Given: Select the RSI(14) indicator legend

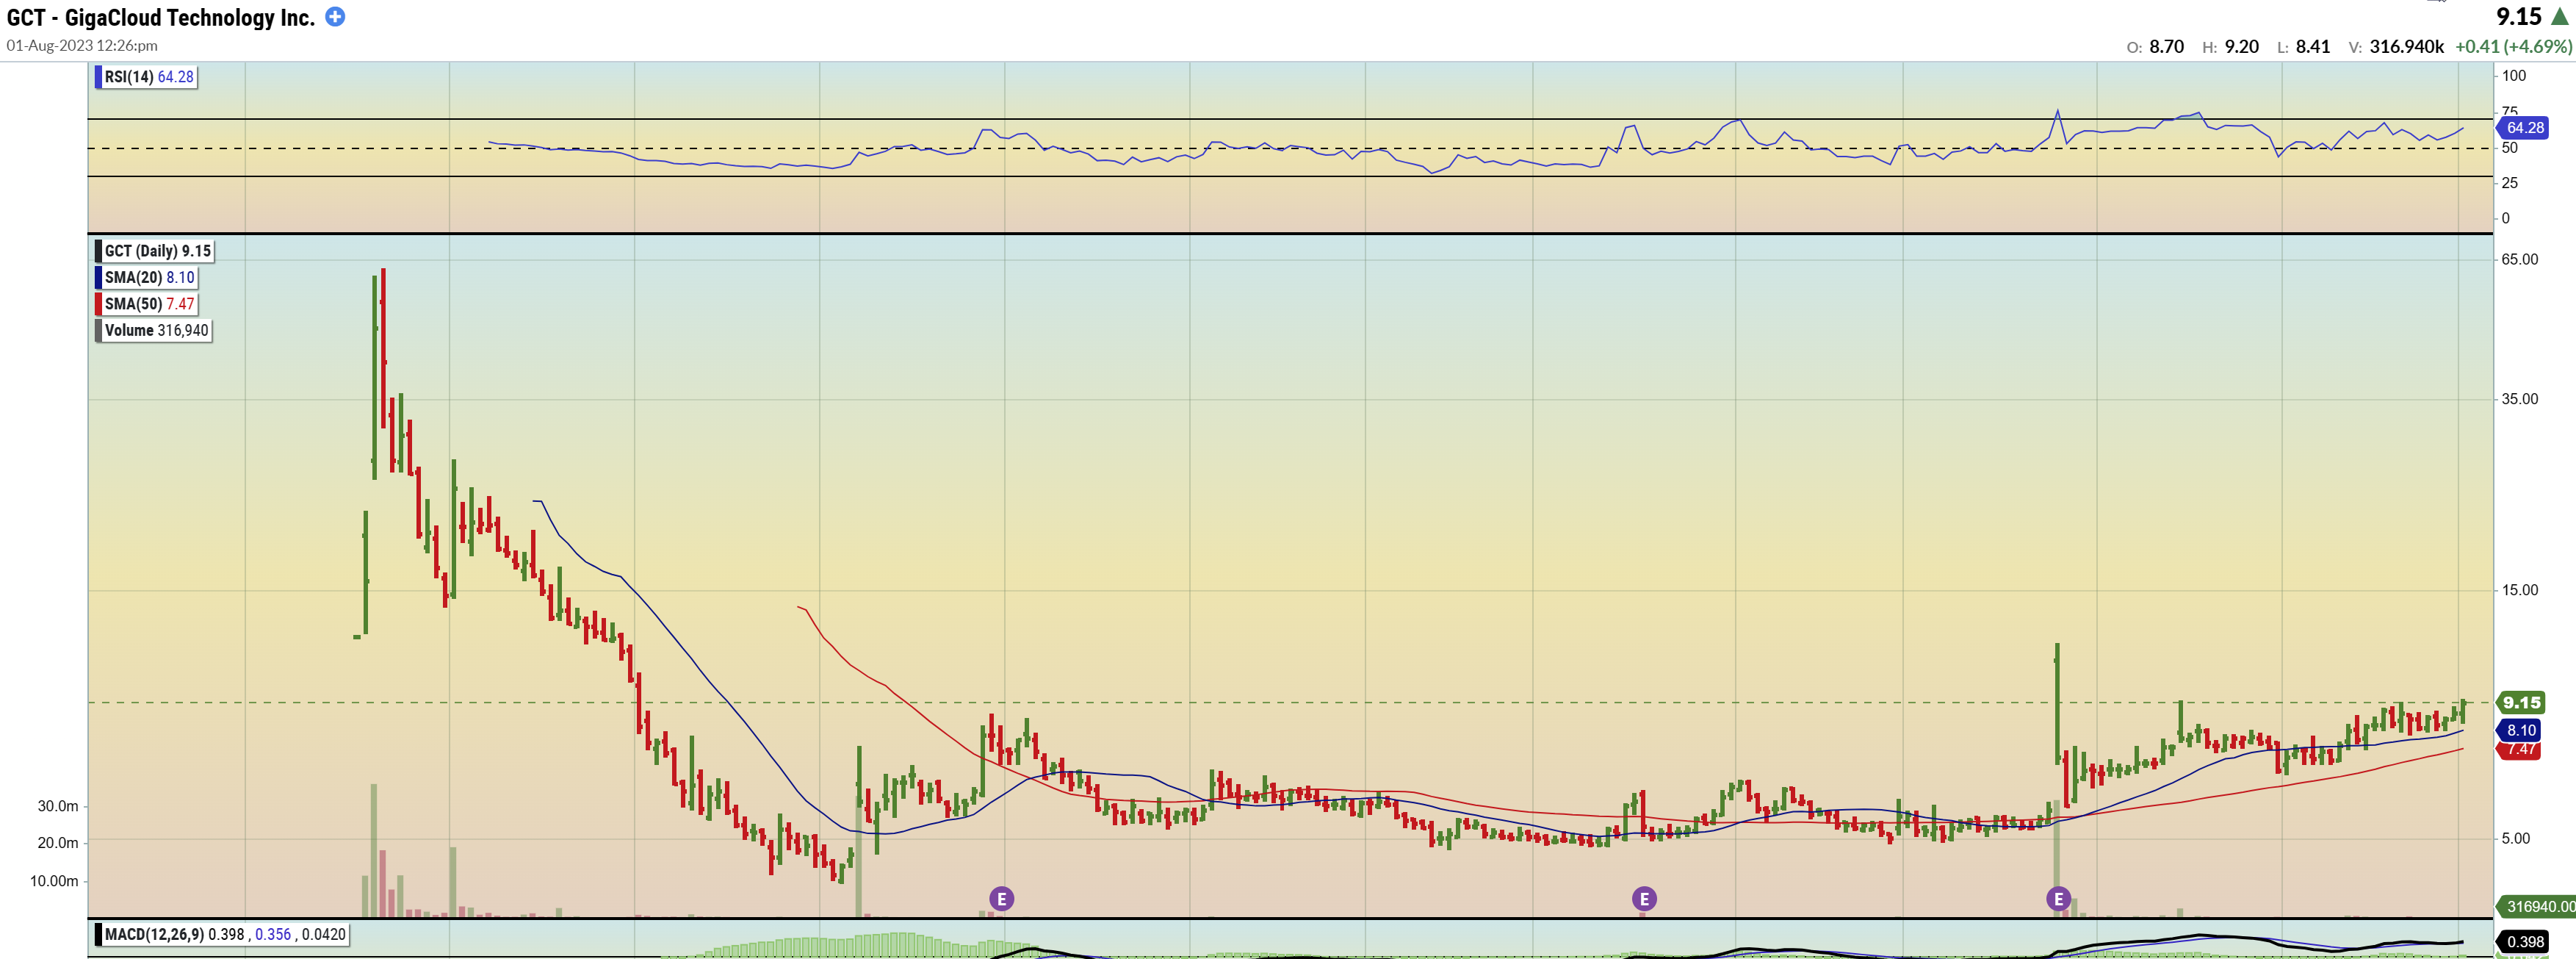Looking at the screenshot, I should click(147, 77).
